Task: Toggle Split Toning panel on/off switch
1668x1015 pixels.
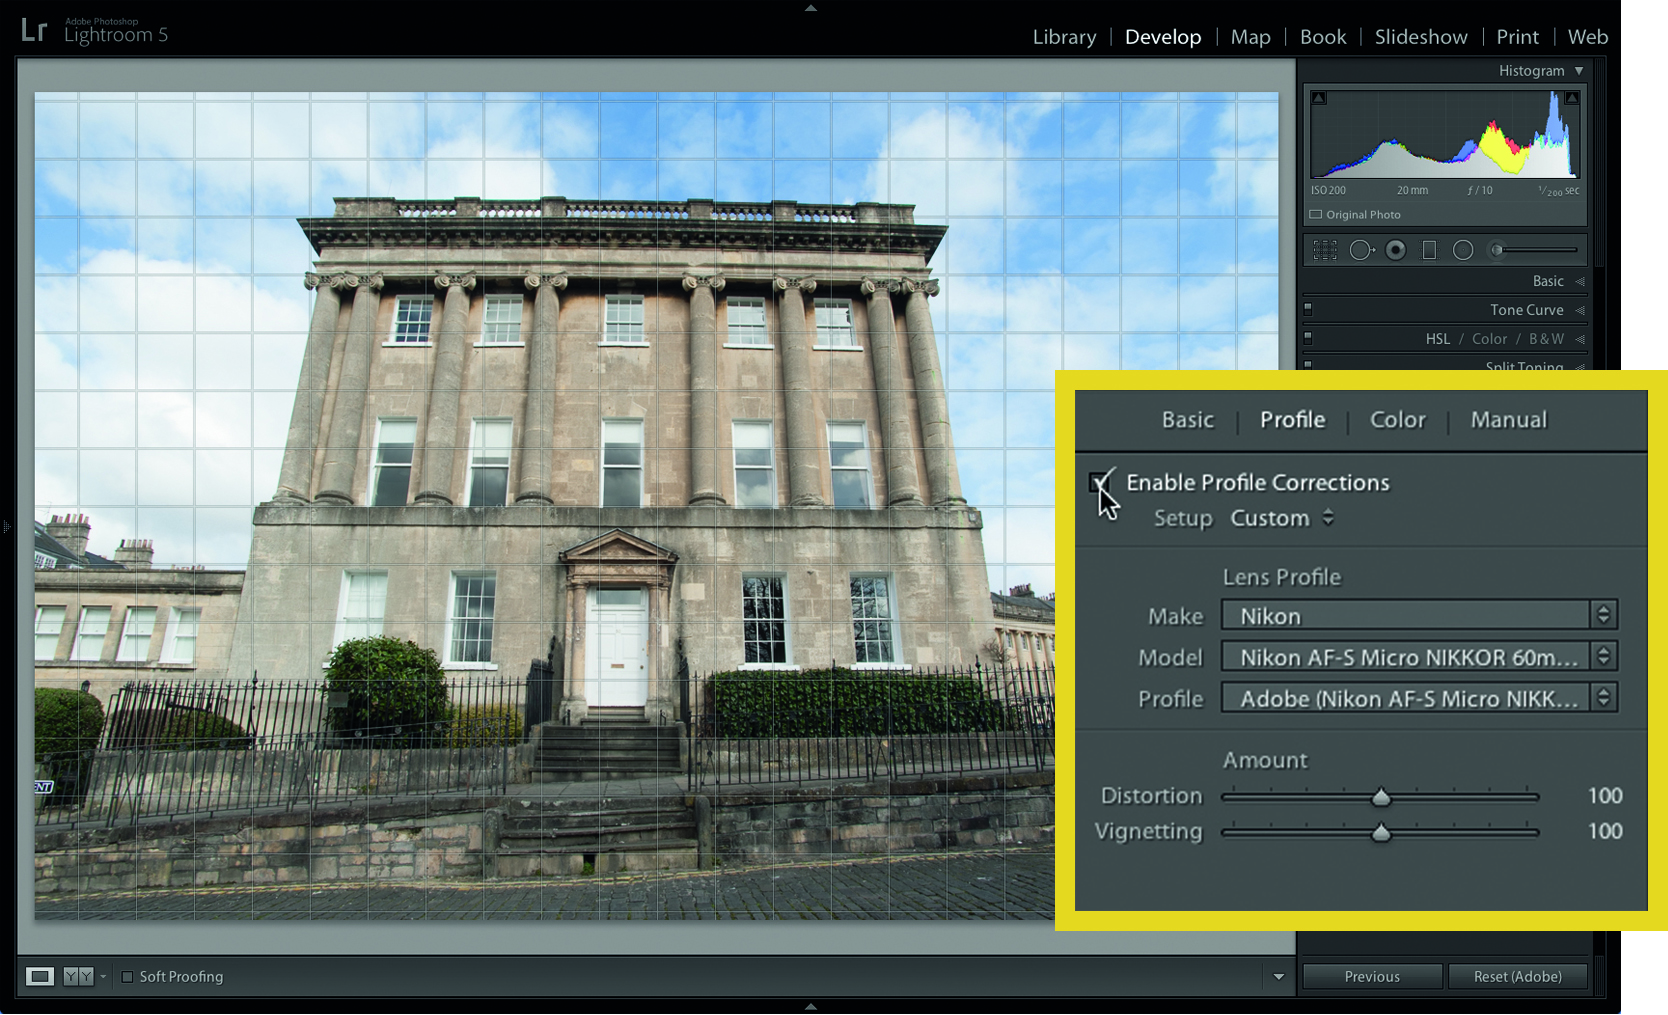Action: click(1308, 366)
